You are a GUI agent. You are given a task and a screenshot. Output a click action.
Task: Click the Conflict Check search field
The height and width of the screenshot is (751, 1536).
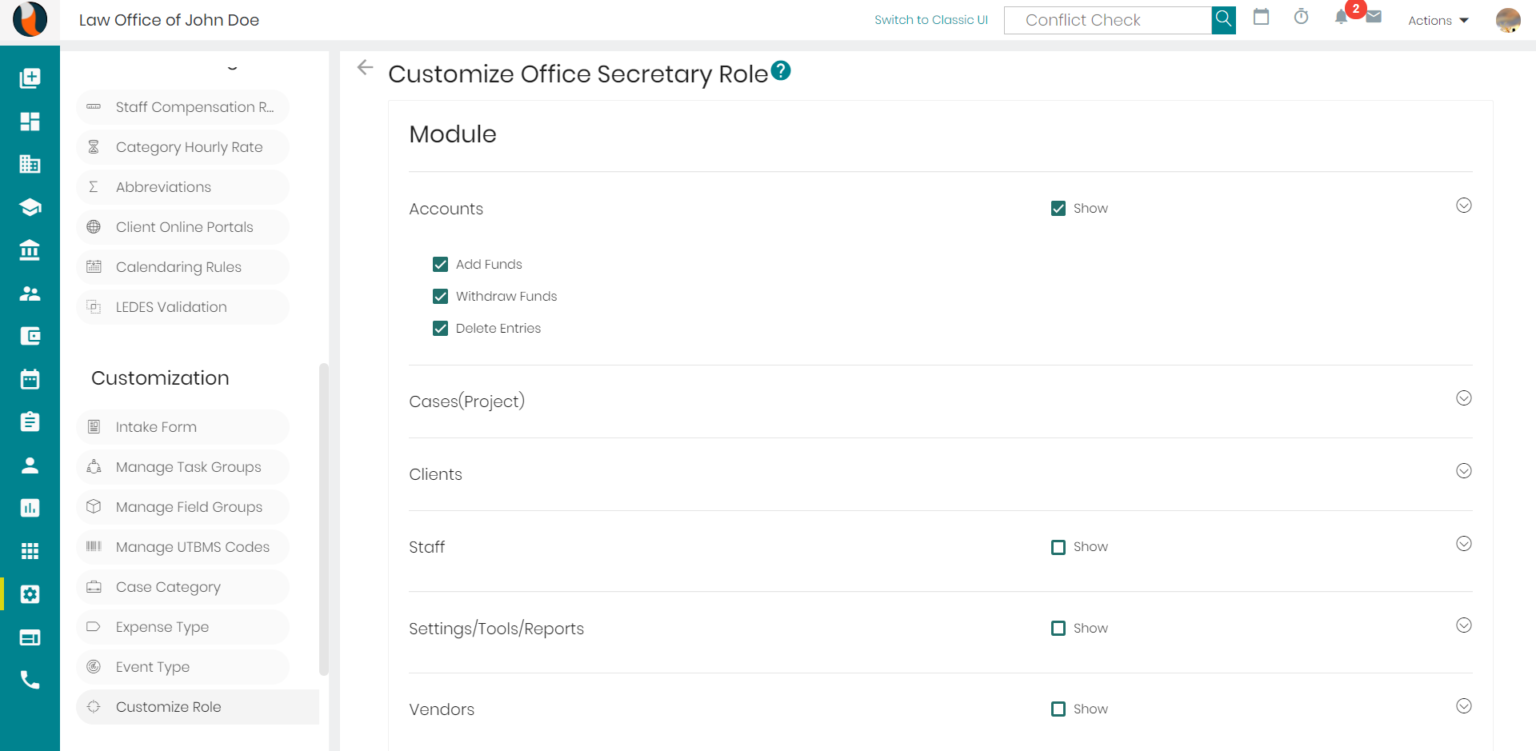pos(1108,20)
